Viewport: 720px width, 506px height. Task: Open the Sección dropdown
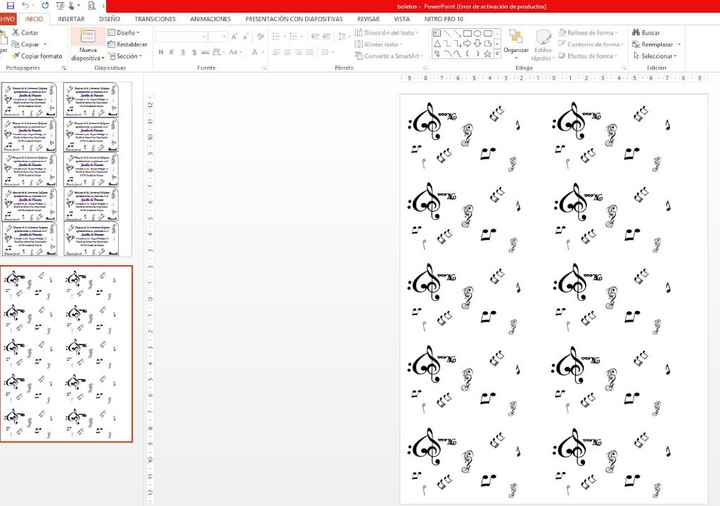[125, 56]
